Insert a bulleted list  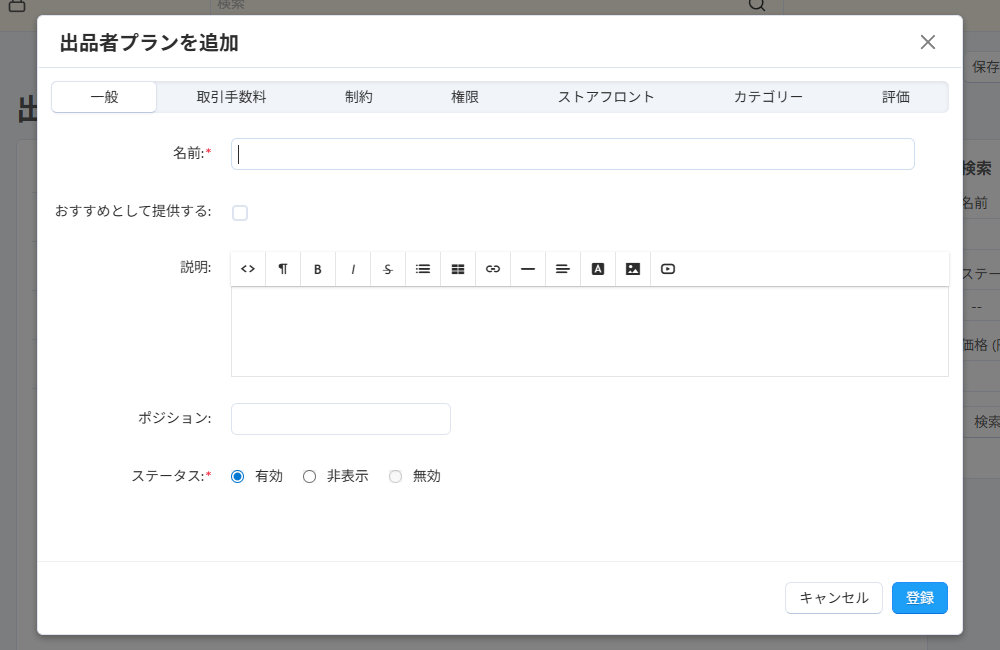click(422, 268)
